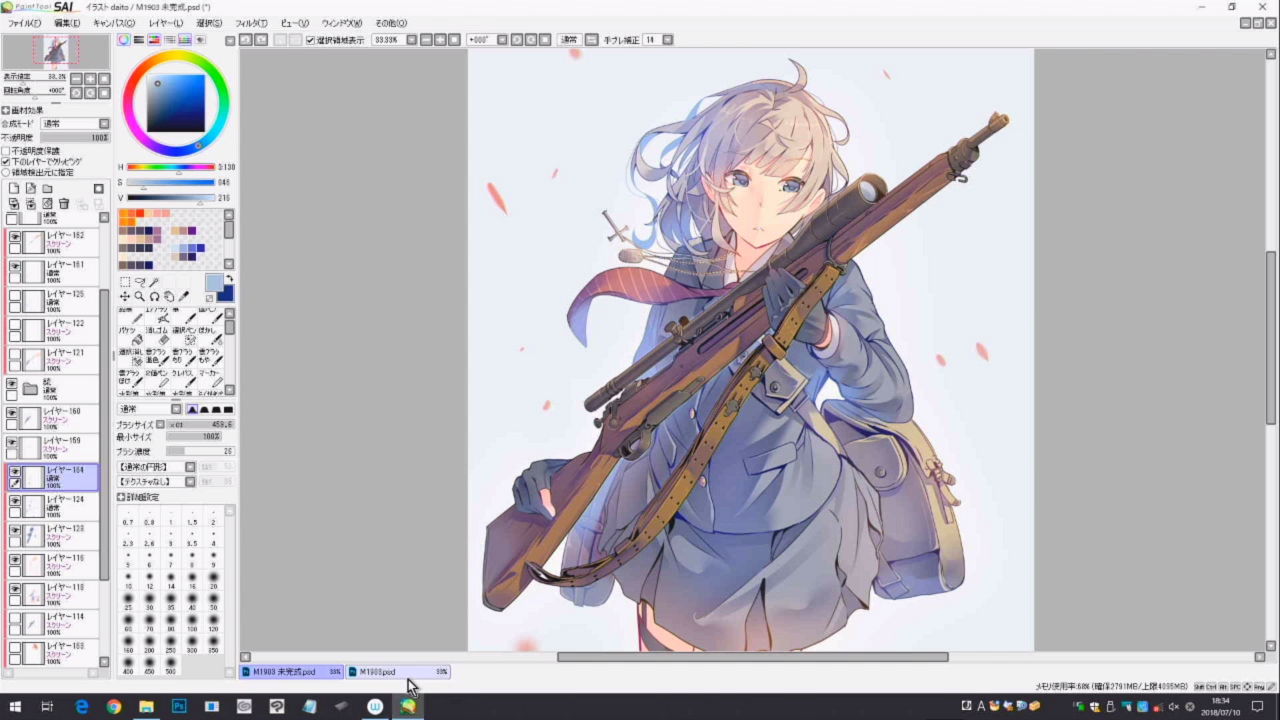
Task: Open the 手ブレ補正 stabilizer dropdown
Action: pyautogui.click(x=667, y=40)
